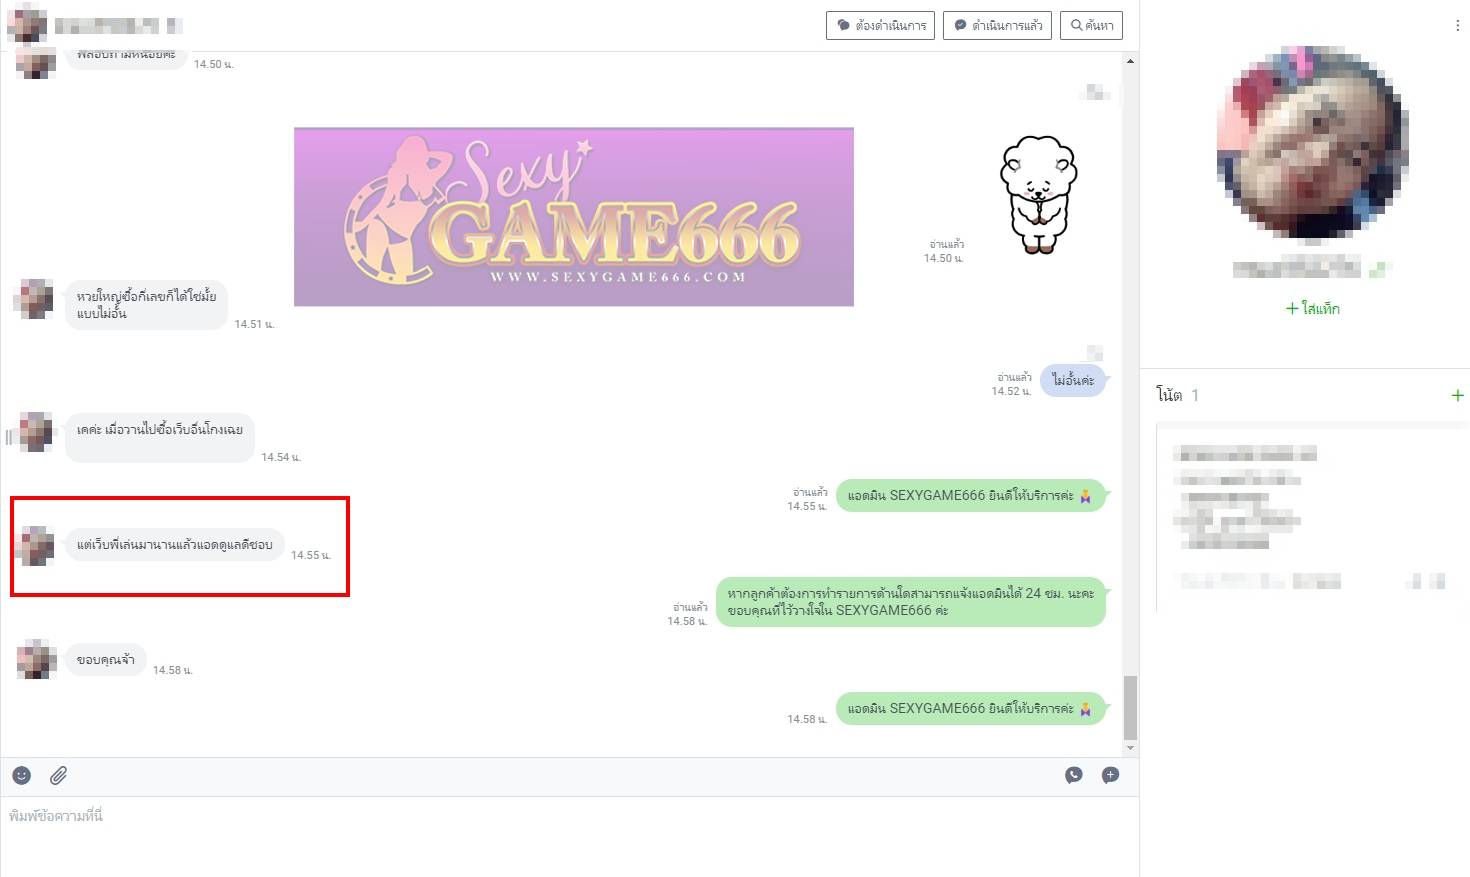This screenshot has width=1470, height=877.
Task: Click sender avatar beside ขอบคุณจ้า message
Action: (36, 660)
